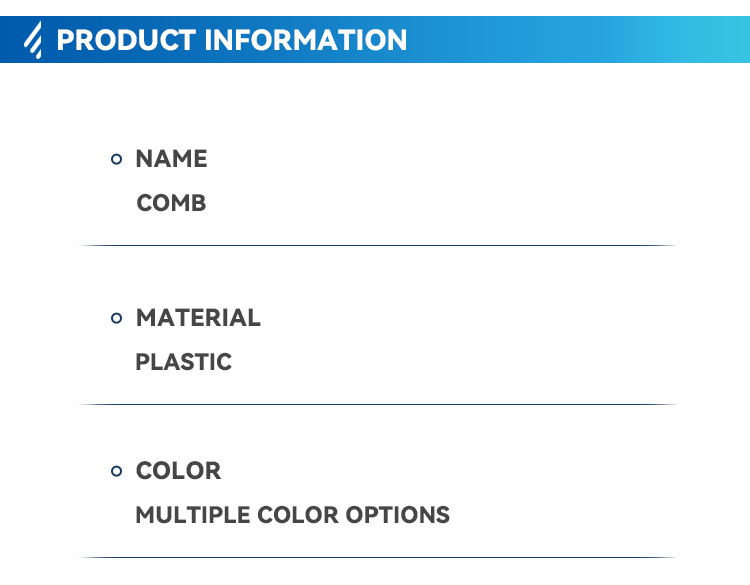The width and height of the screenshot is (750, 585).
Task: Click the word INFORMATION in header
Action: click(306, 41)
